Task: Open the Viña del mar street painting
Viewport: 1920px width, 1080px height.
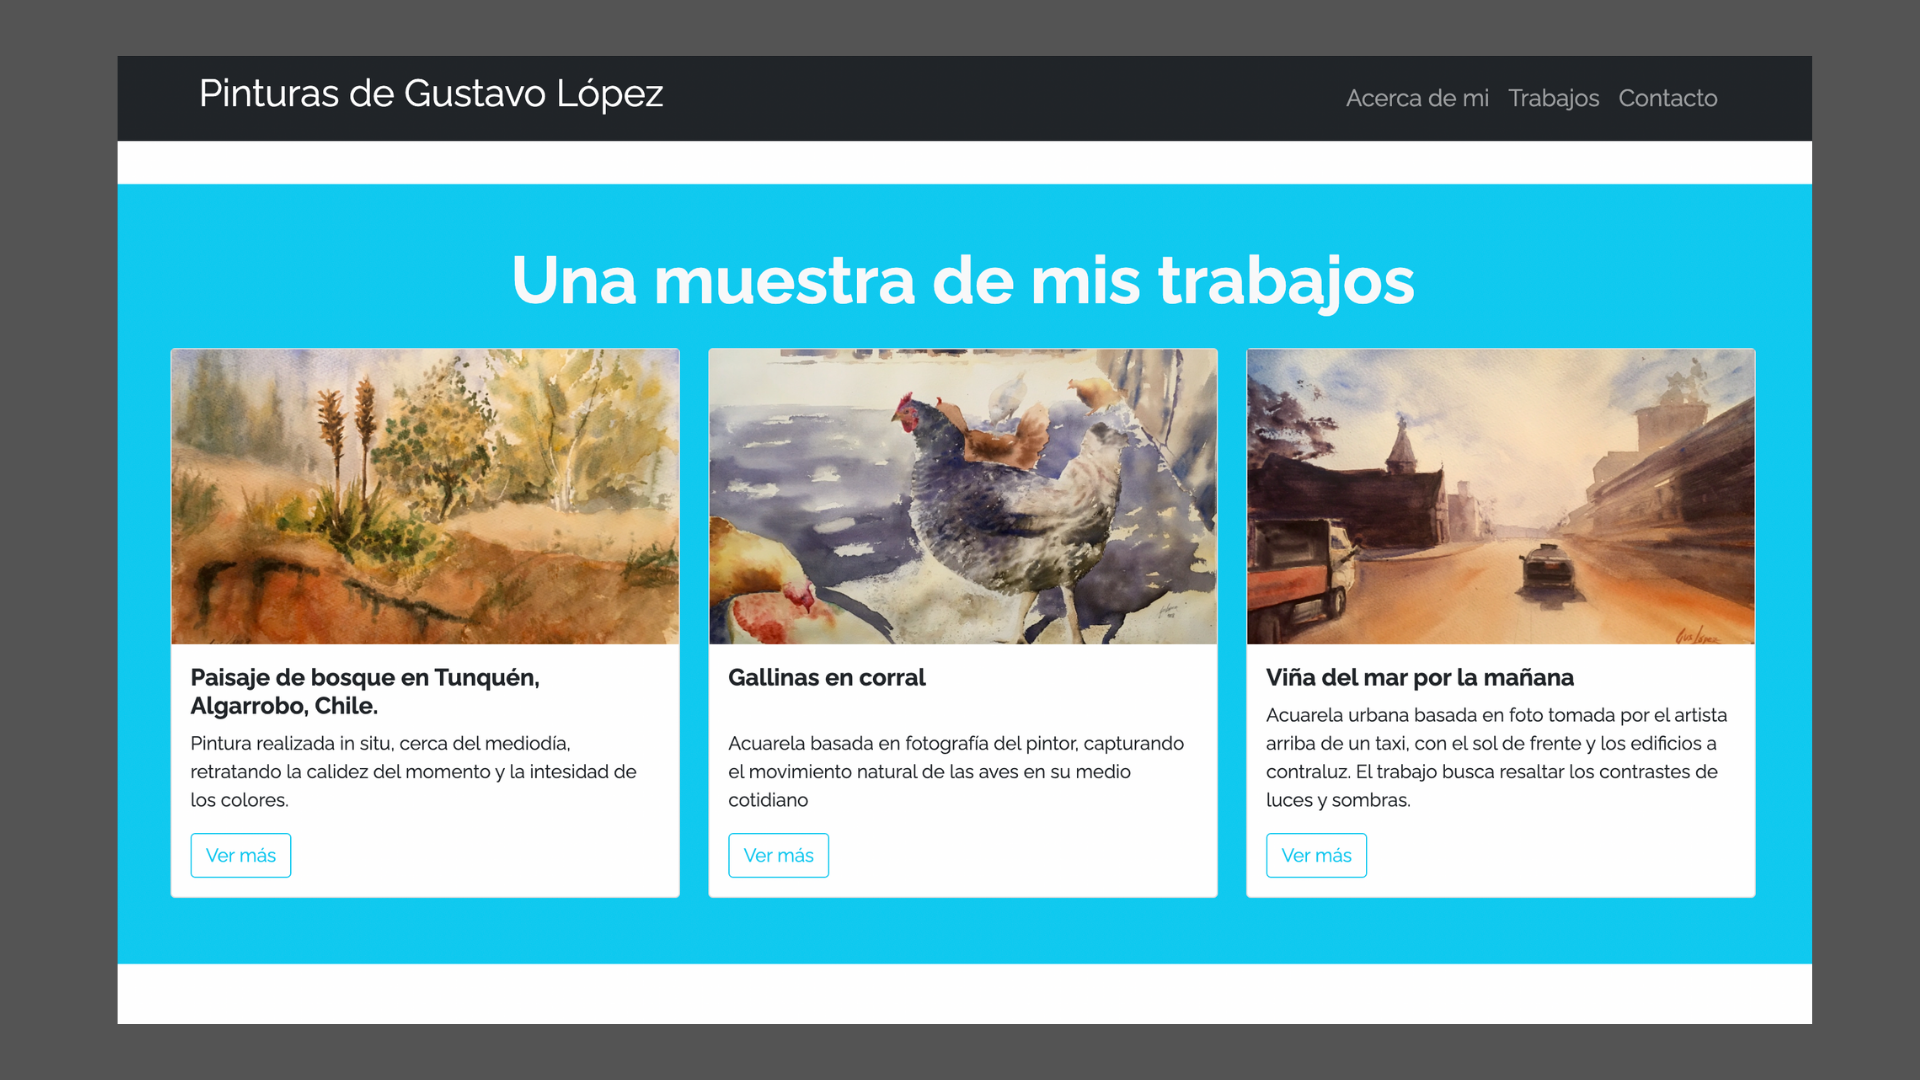Action: (x=1500, y=496)
